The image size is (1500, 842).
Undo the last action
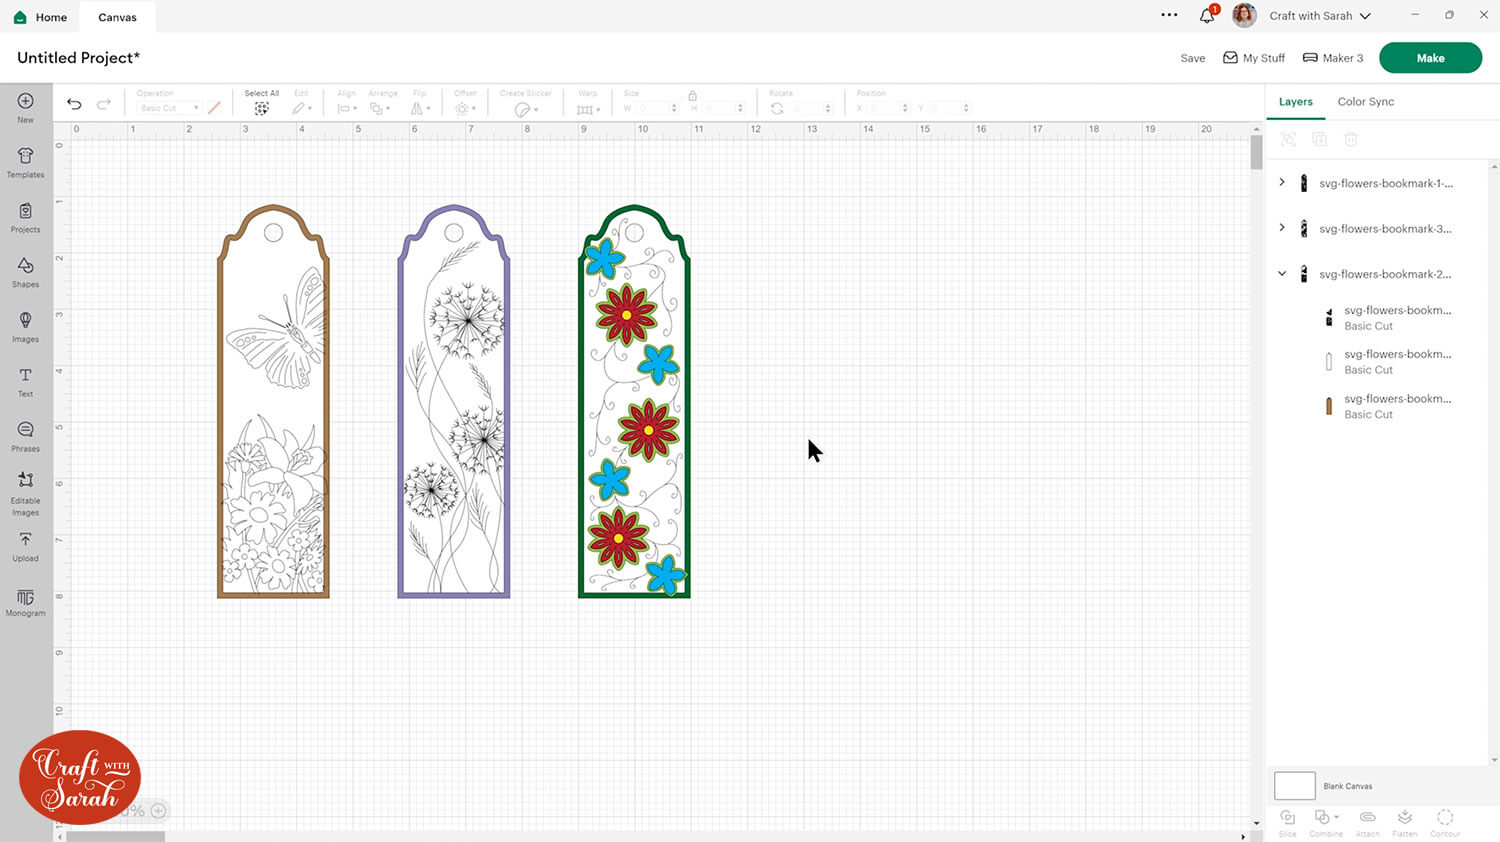pos(74,104)
